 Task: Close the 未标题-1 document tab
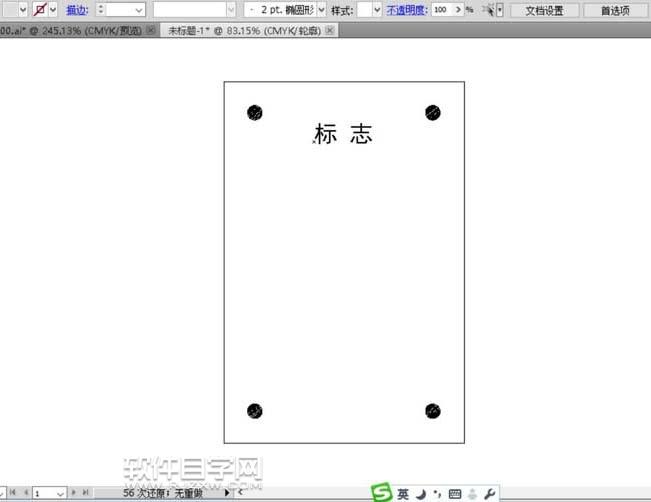pos(330,30)
